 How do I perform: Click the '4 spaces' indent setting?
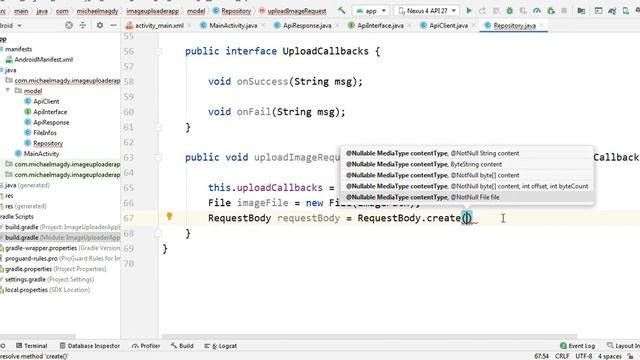pos(610,356)
